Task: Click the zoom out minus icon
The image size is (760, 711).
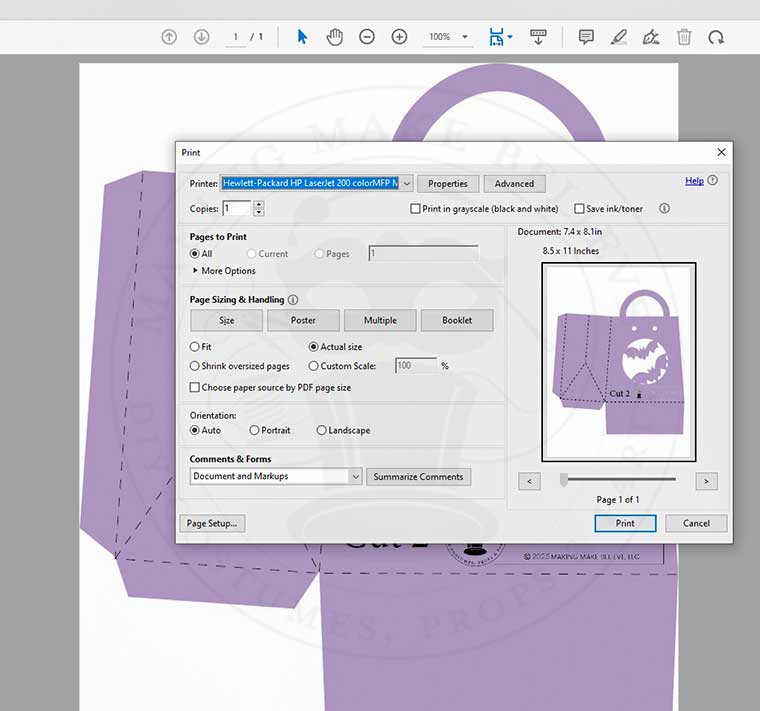Action: (x=367, y=37)
